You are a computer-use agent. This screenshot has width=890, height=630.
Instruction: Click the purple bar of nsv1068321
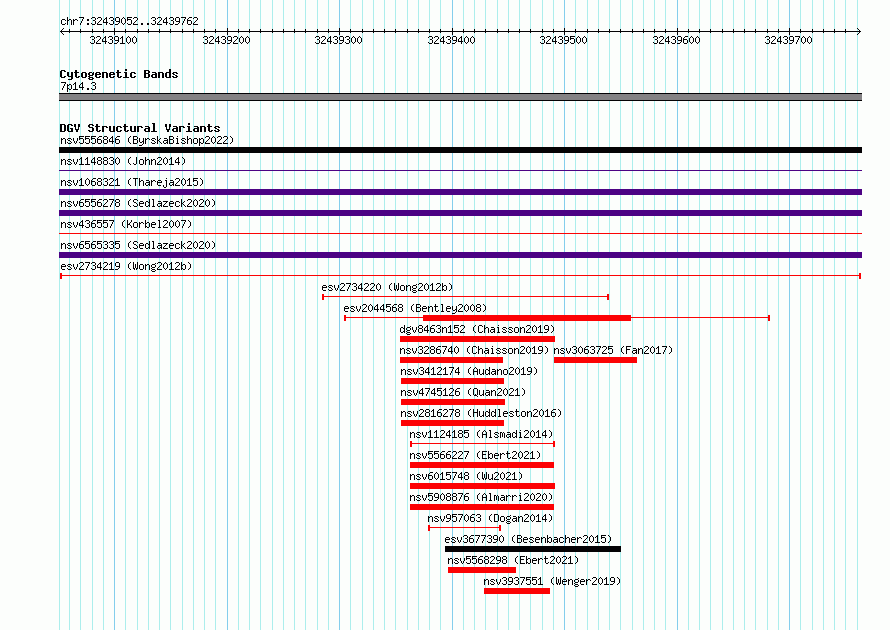[460, 192]
